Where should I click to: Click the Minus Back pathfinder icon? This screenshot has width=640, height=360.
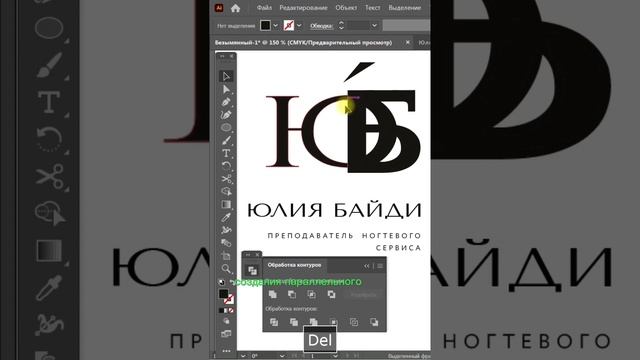[x=374, y=322]
